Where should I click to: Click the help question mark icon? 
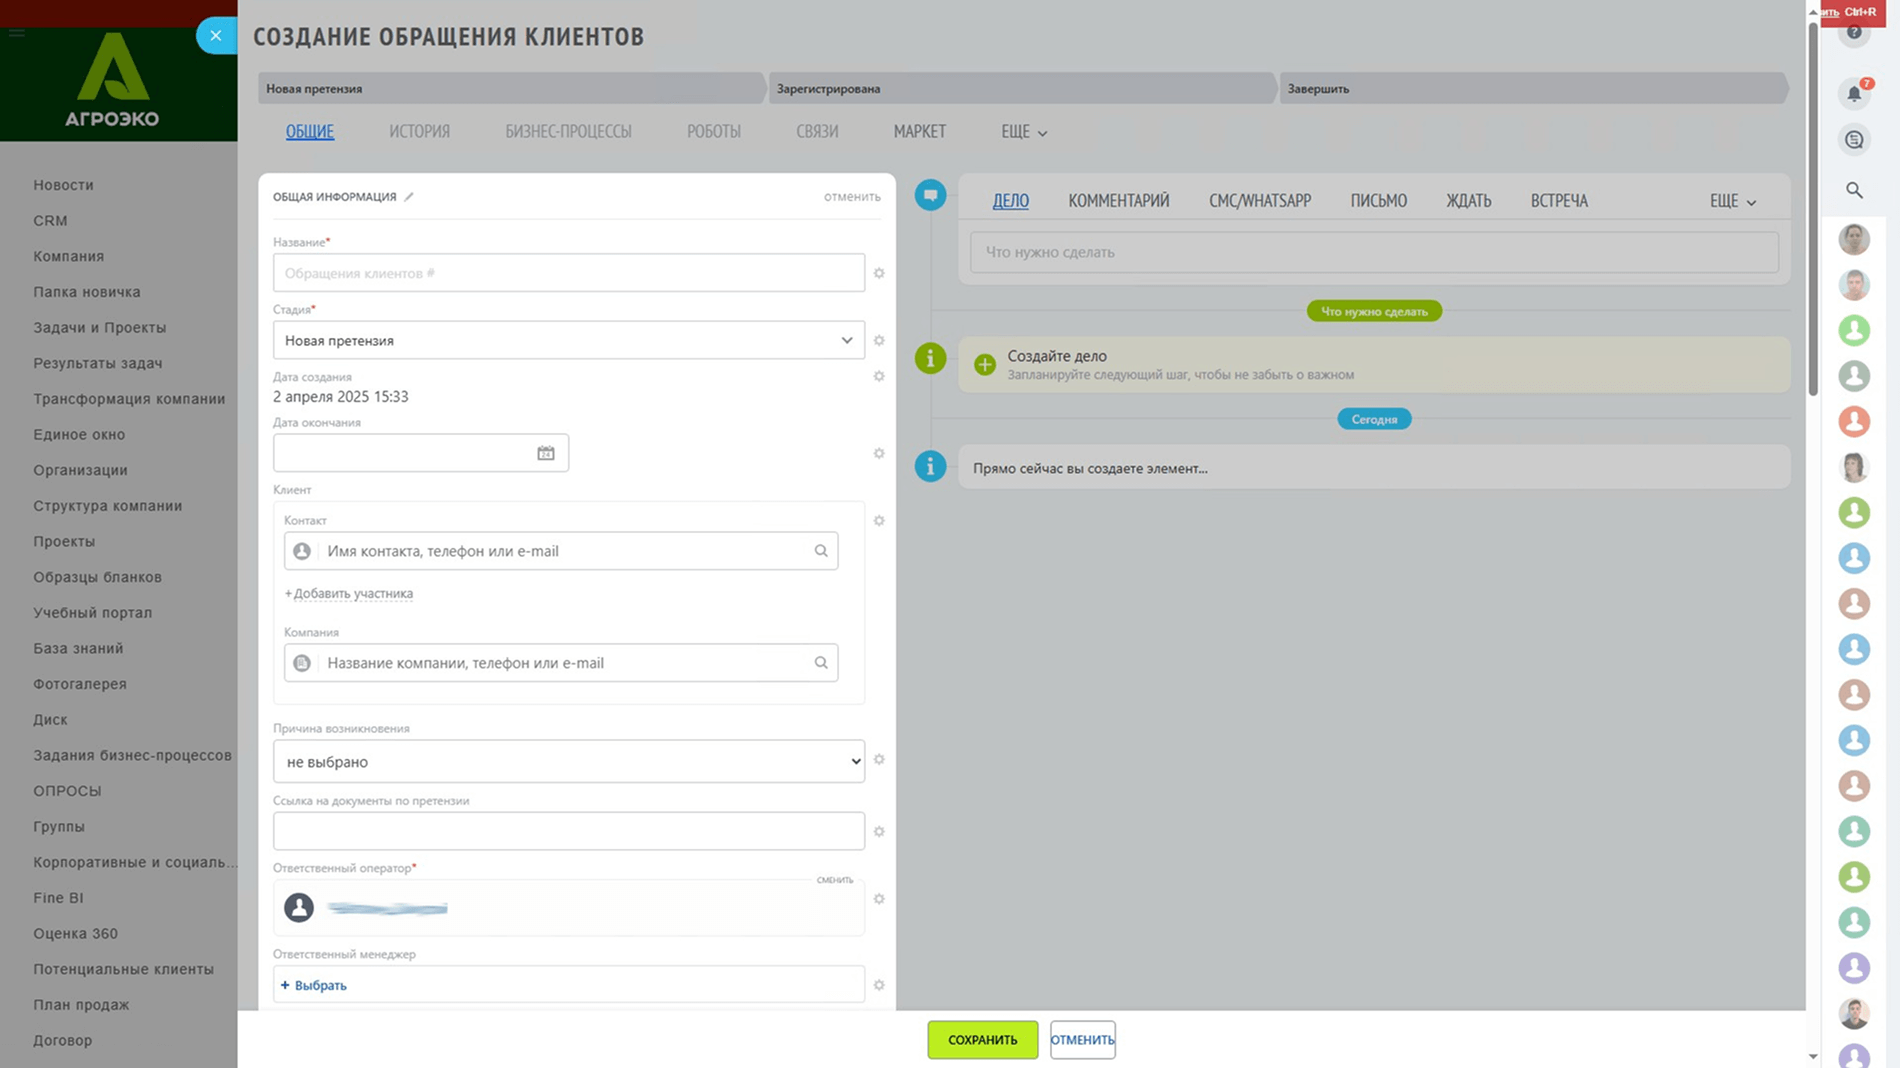point(1853,33)
